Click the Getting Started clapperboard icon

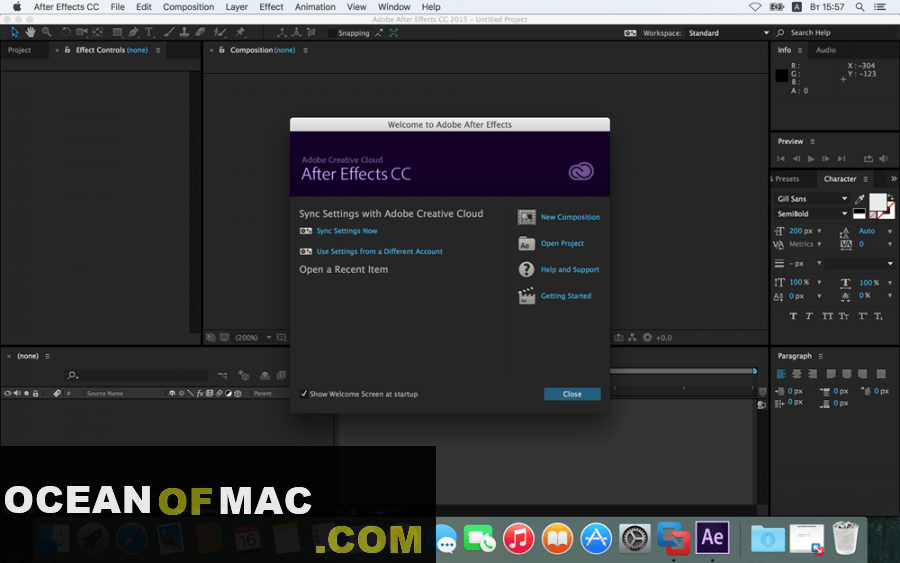point(526,296)
